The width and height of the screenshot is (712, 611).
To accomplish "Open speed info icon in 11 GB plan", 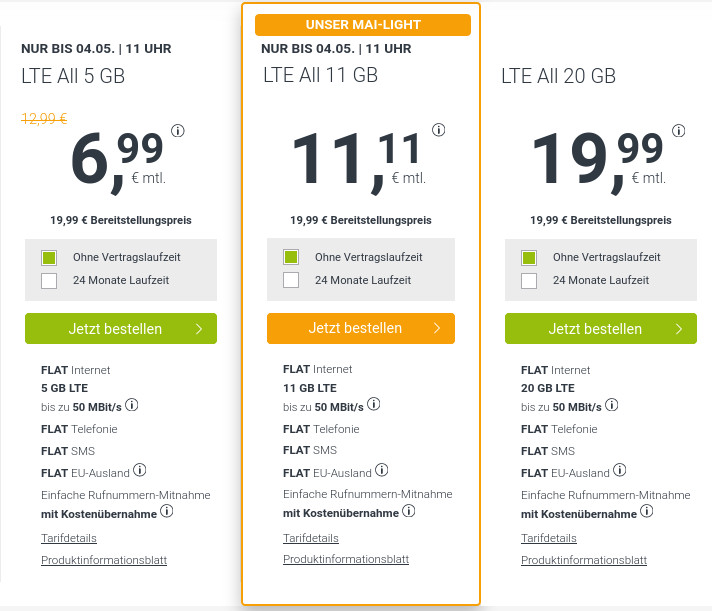I will click(x=373, y=405).
